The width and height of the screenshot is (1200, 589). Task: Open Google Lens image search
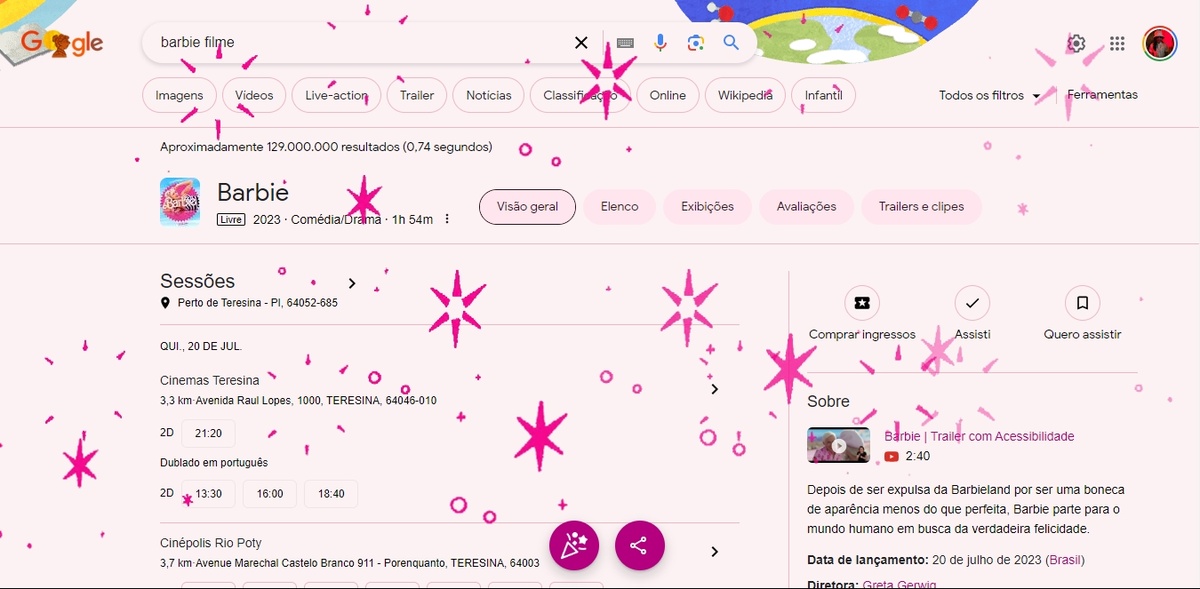(696, 43)
